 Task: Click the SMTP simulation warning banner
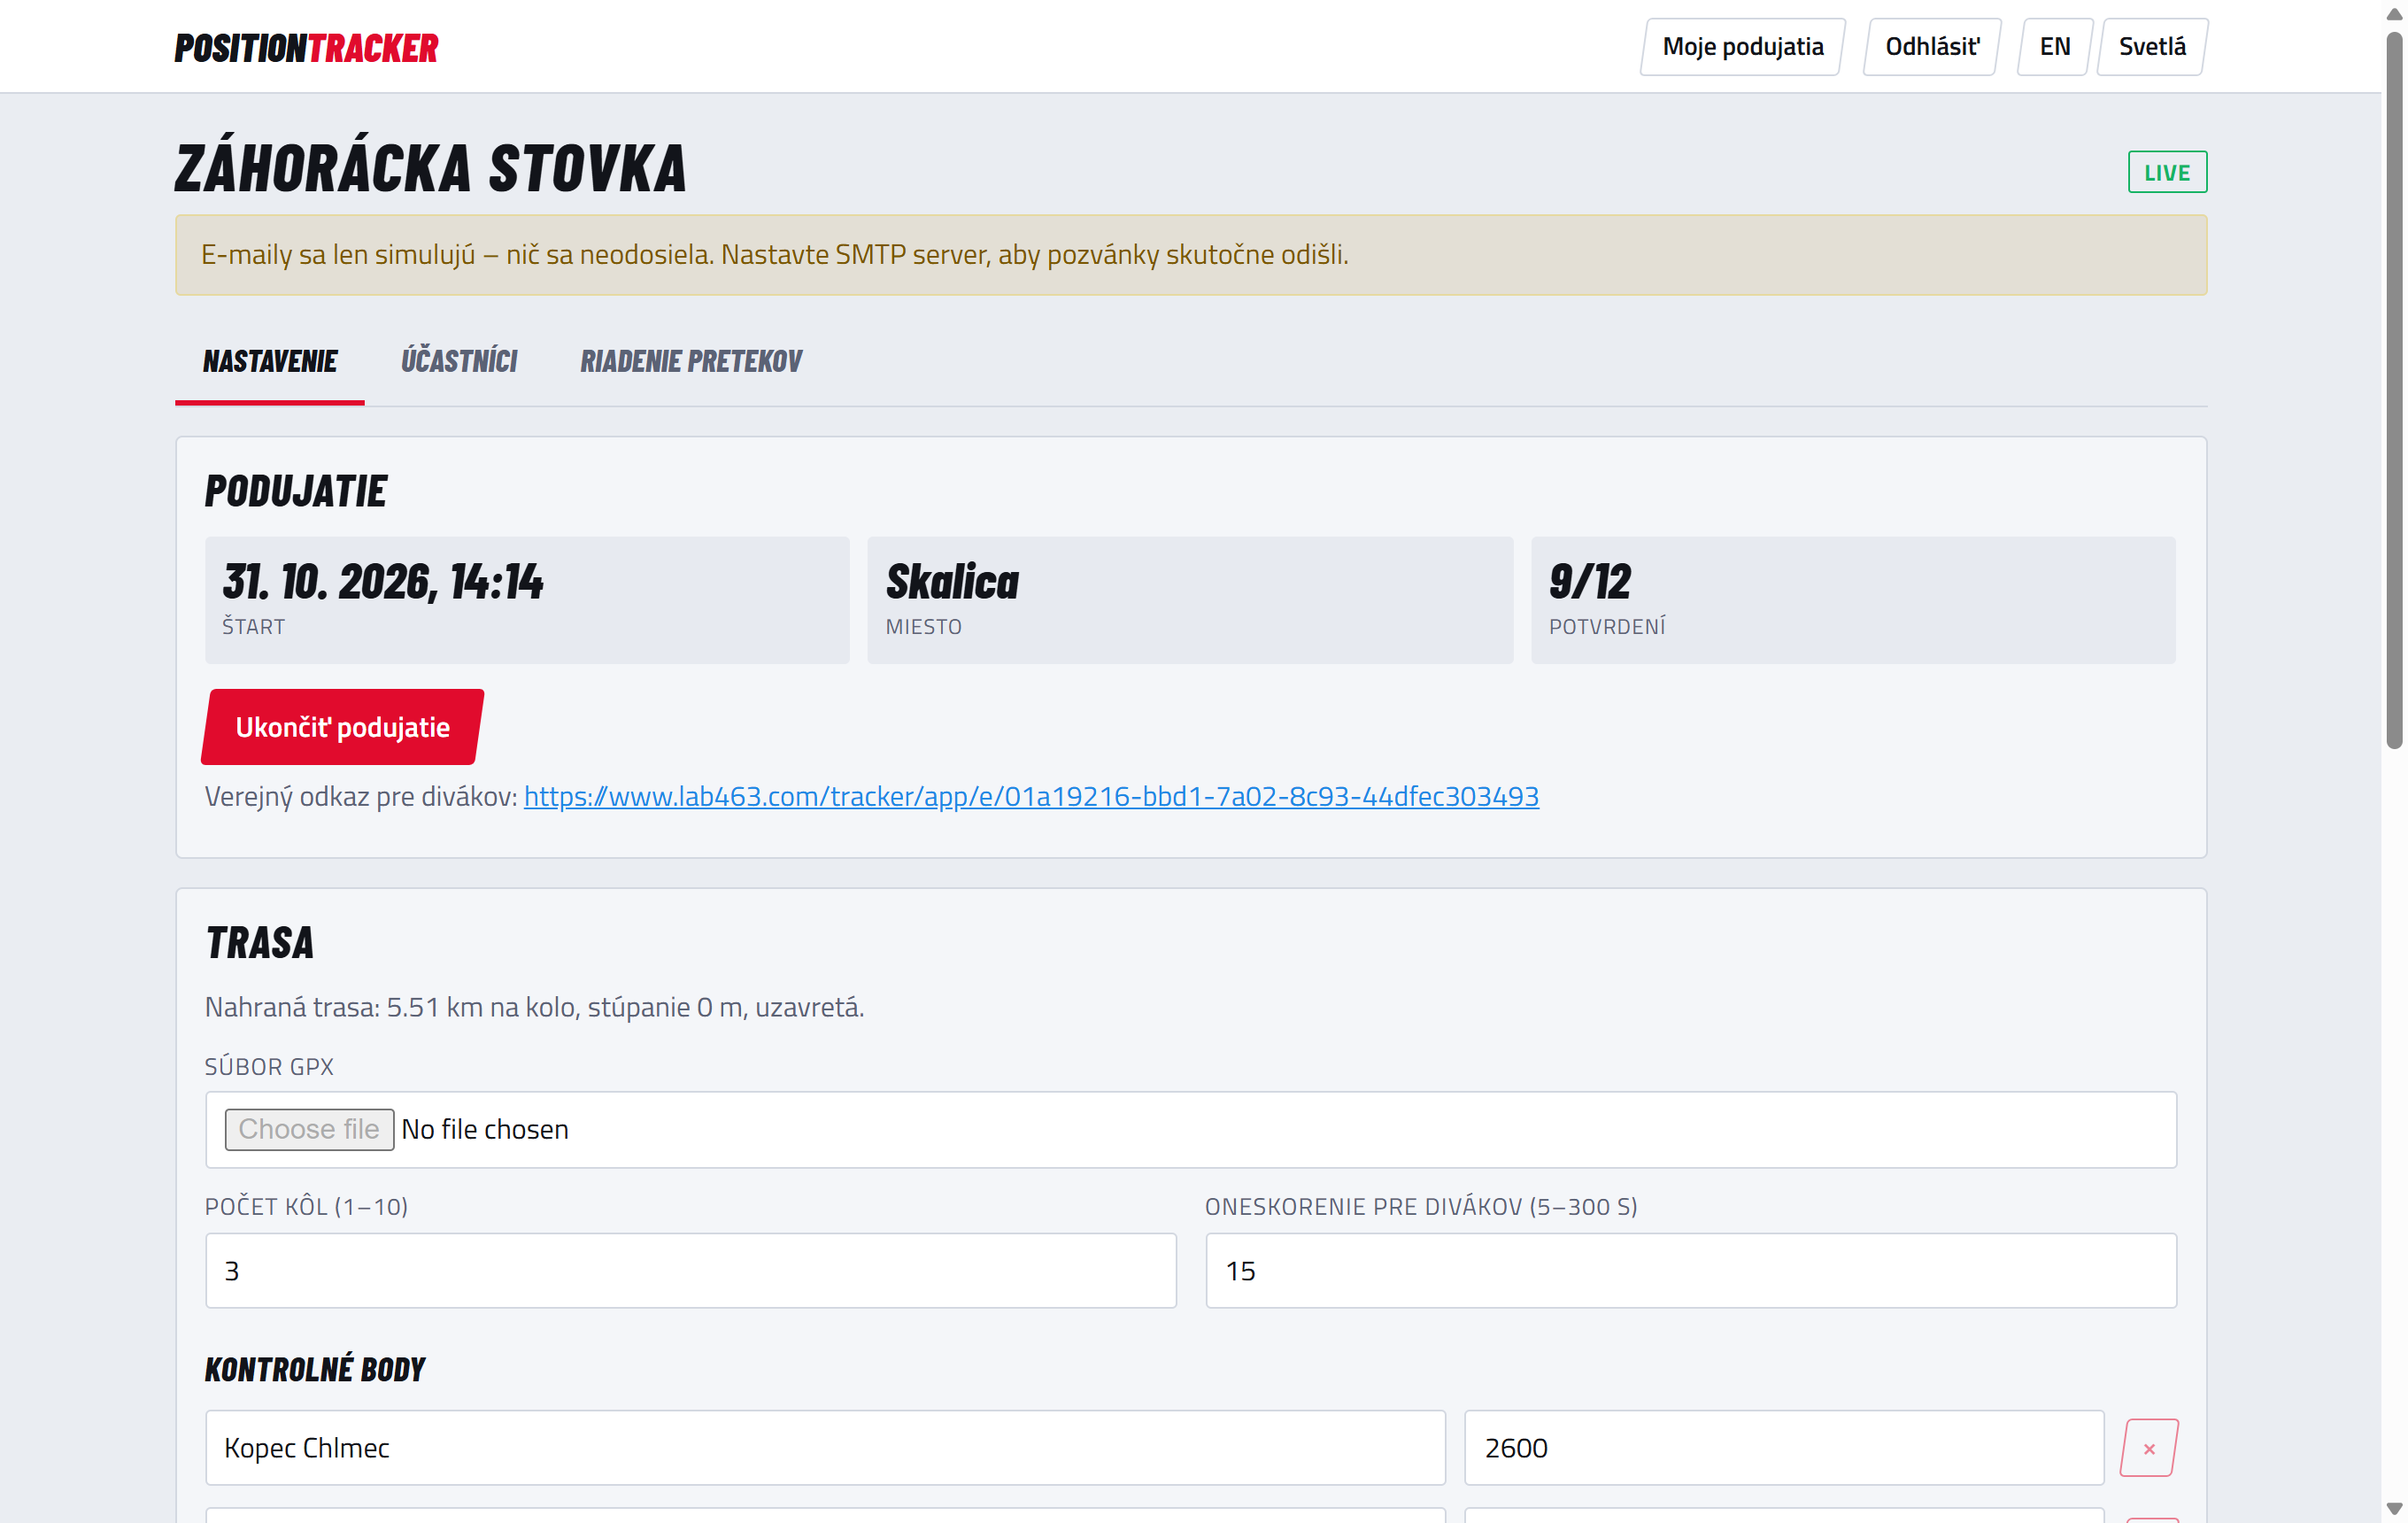coord(1191,255)
